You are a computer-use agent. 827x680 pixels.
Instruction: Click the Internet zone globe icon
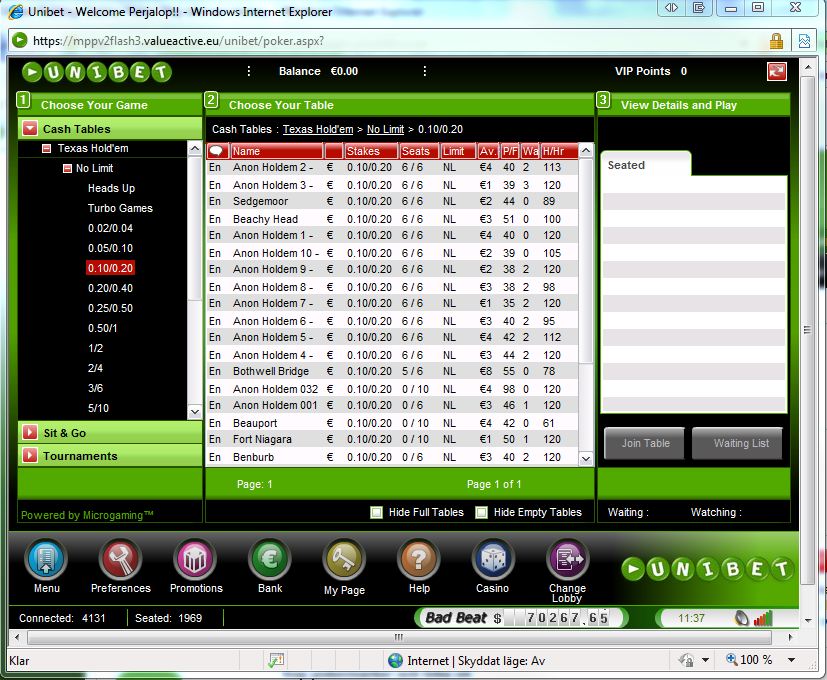click(x=395, y=660)
